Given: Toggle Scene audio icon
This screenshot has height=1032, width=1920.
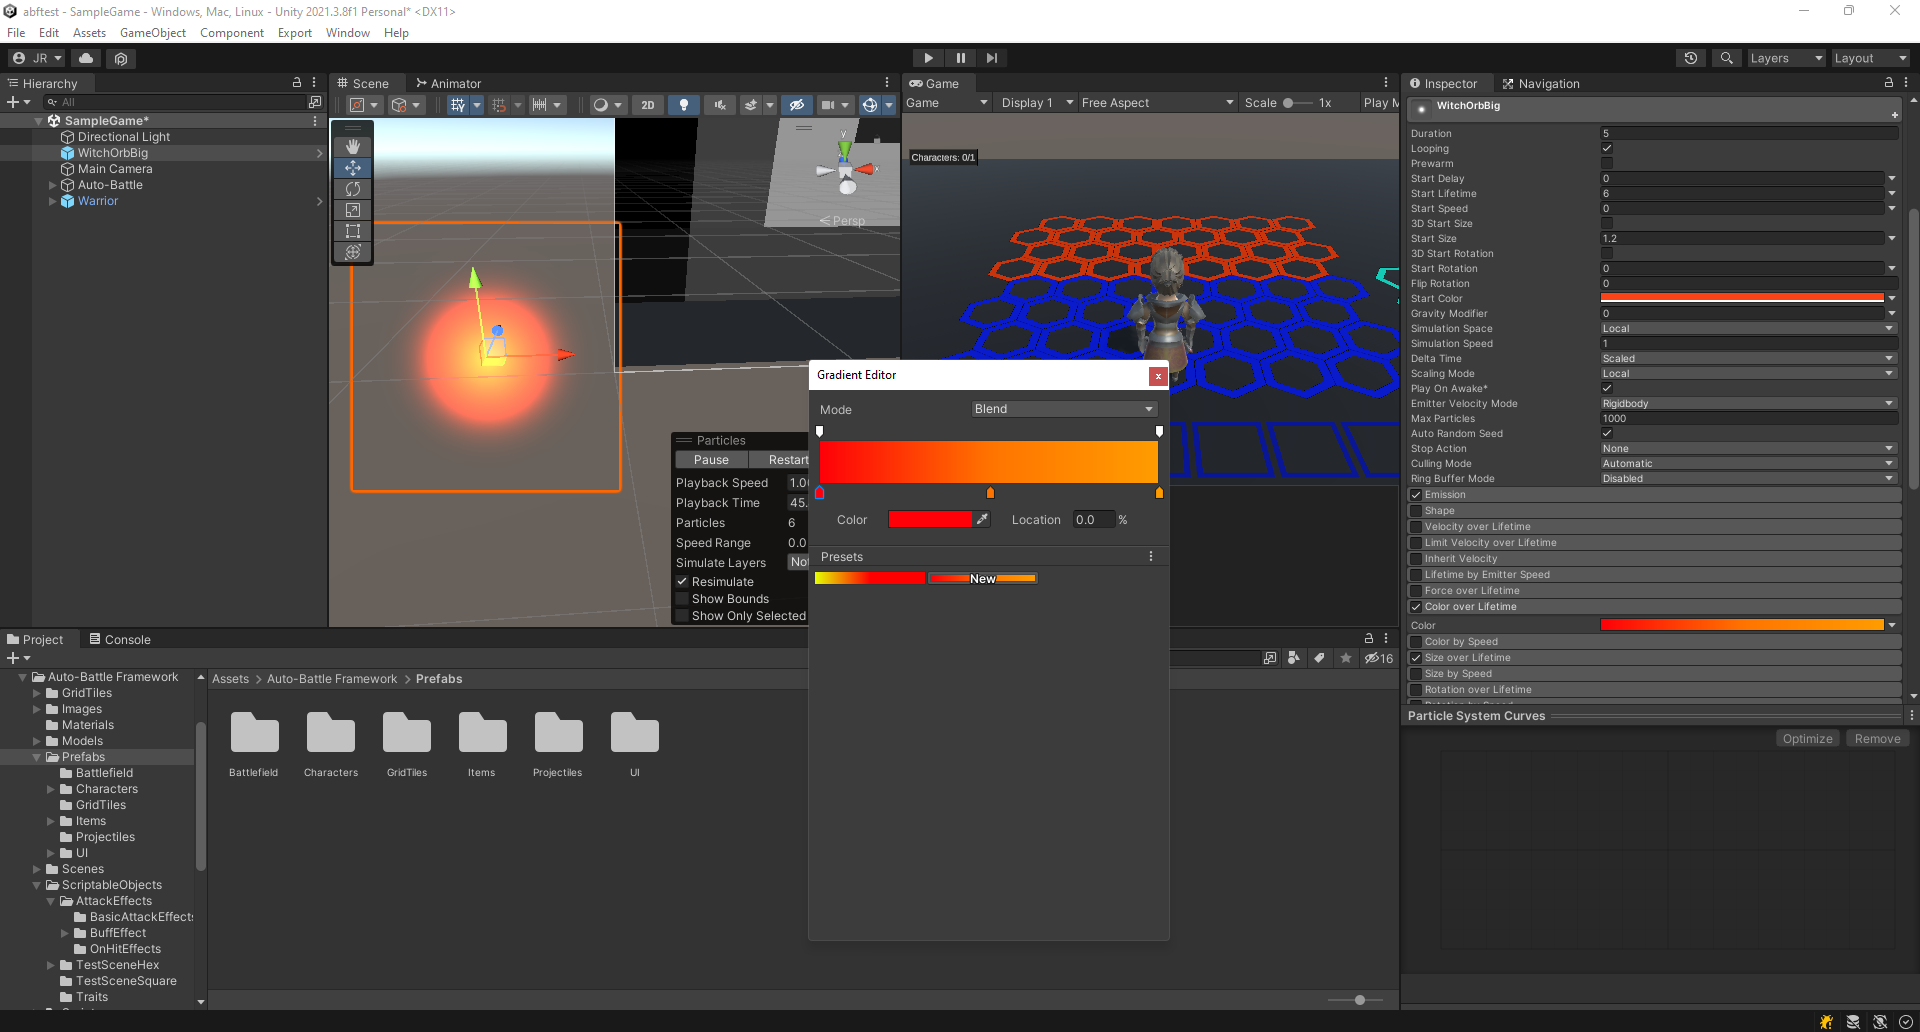Looking at the screenshot, I should click(x=719, y=104).
